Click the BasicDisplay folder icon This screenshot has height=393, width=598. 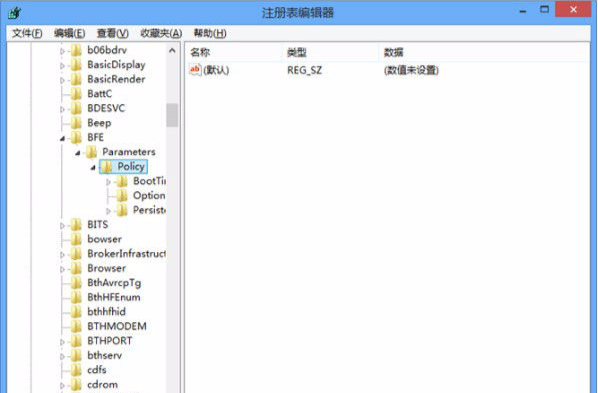click(76, 65)
